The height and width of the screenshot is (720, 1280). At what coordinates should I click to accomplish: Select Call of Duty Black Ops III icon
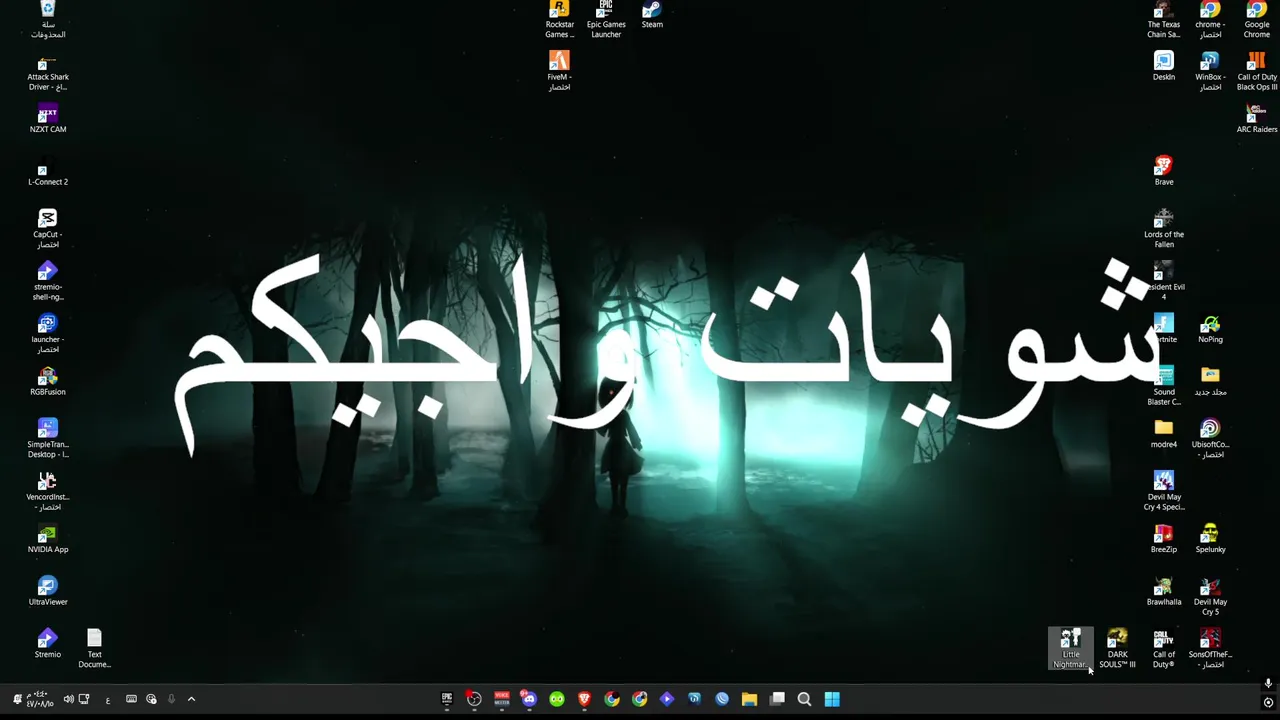point(1257,71)
